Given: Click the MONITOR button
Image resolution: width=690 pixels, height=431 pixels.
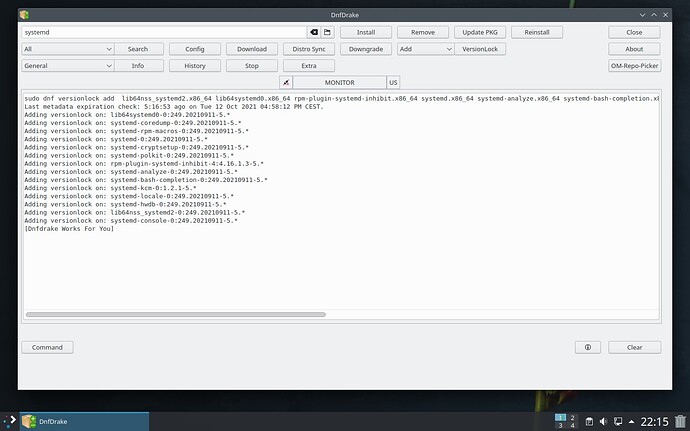Looking at the screenshot, I should pyautogui.click(x=339, y=82).
